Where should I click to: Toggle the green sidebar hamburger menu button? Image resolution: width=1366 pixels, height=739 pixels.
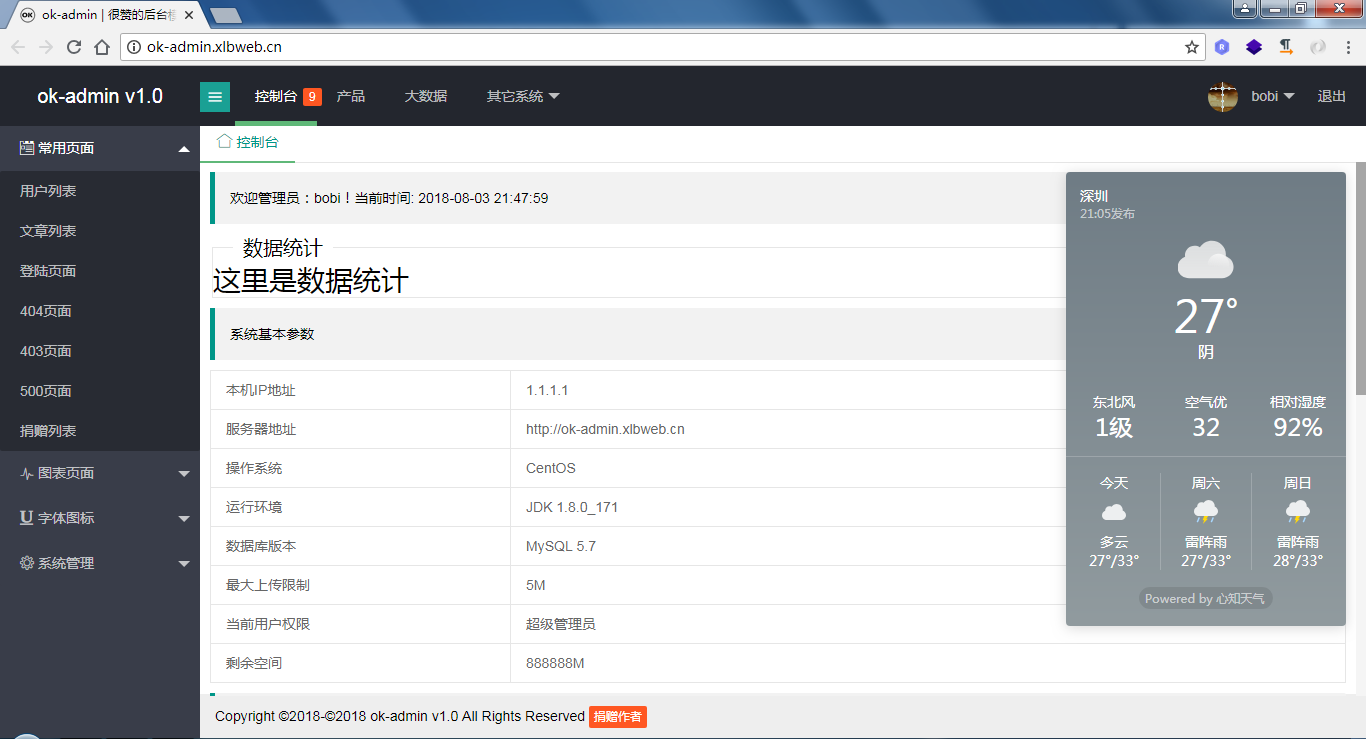pyautogui.click(x=215, y=97)
